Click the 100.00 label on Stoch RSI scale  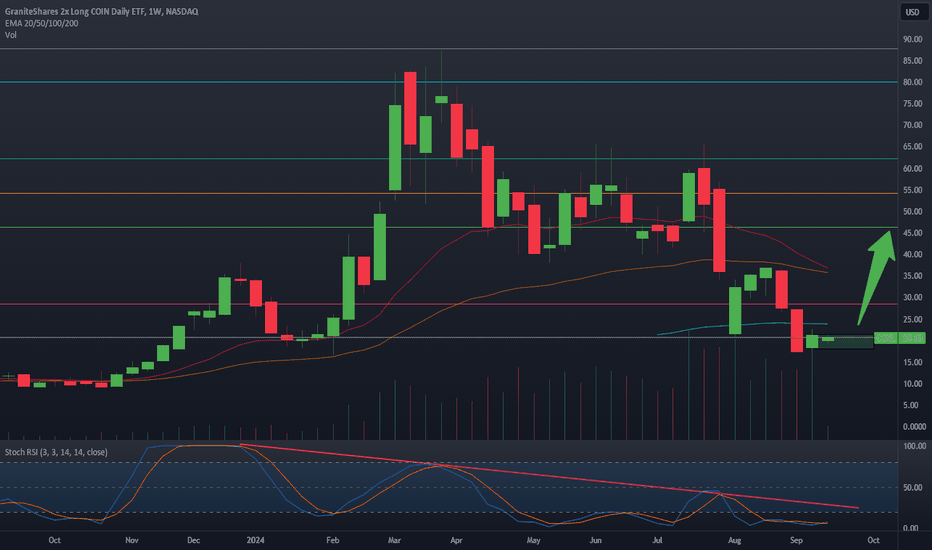tap(914, 446)
